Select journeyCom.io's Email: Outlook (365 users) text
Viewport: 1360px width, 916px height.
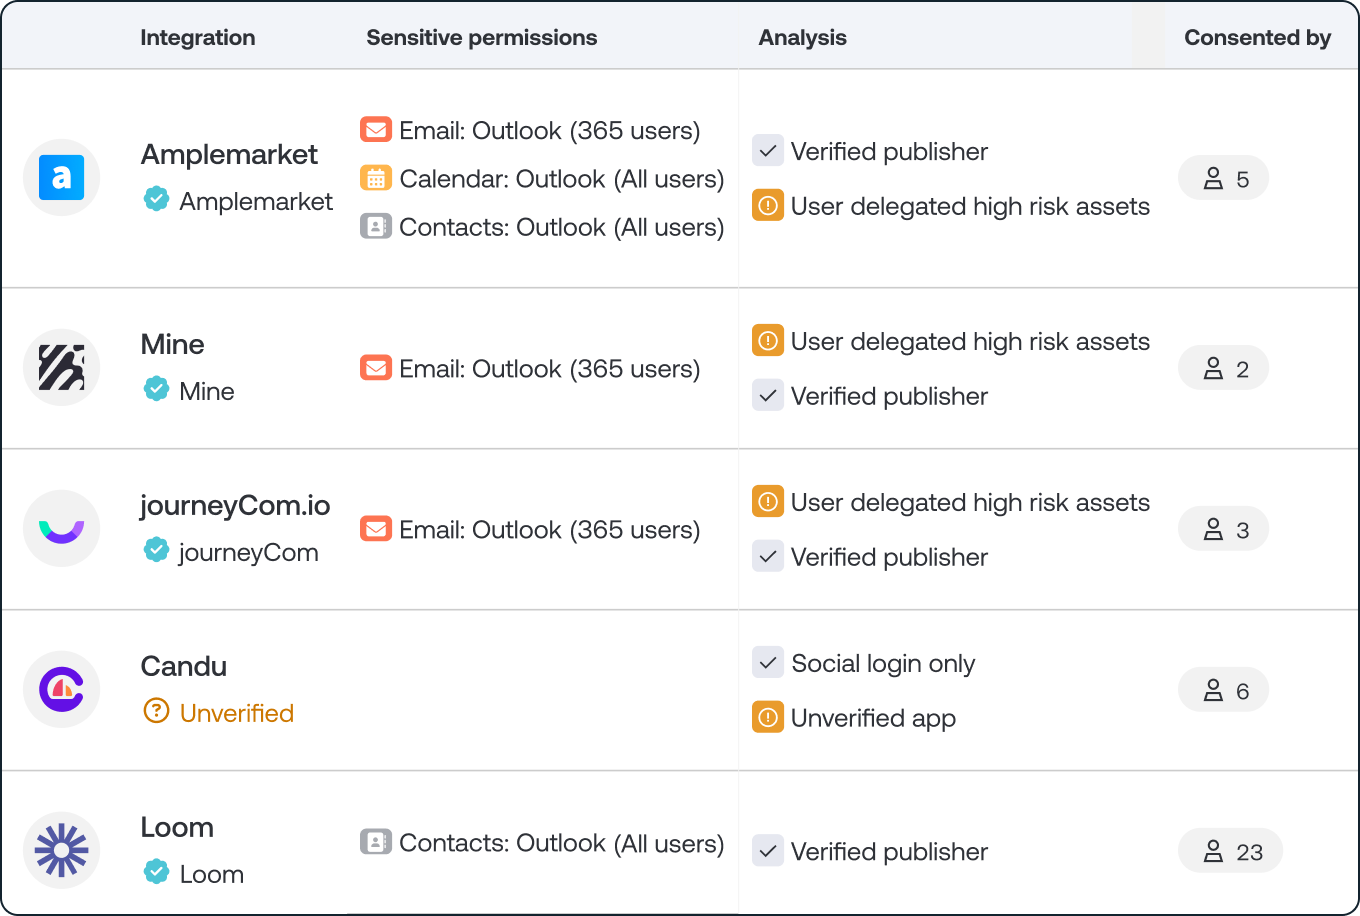click(x=550, y=530)
